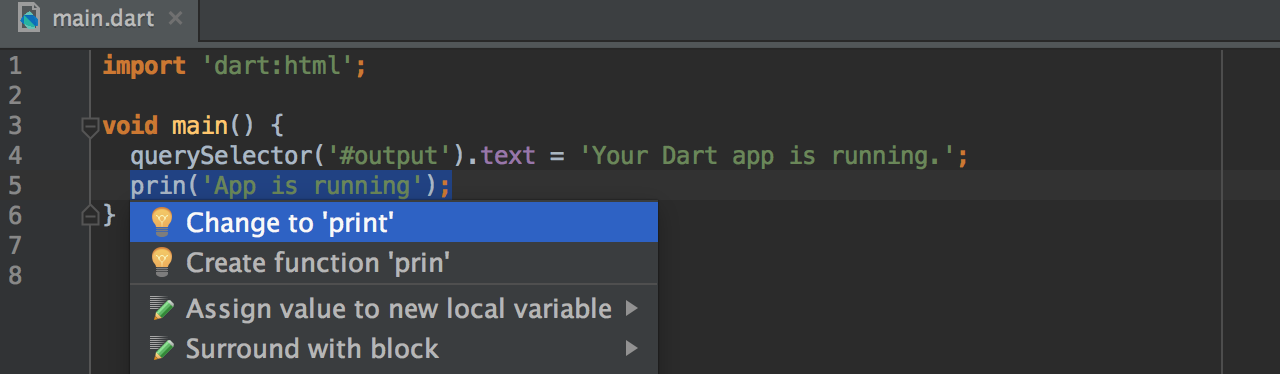Select Assign value to new local variable
The image size is (1280, 374).
(x=394, y=308)
